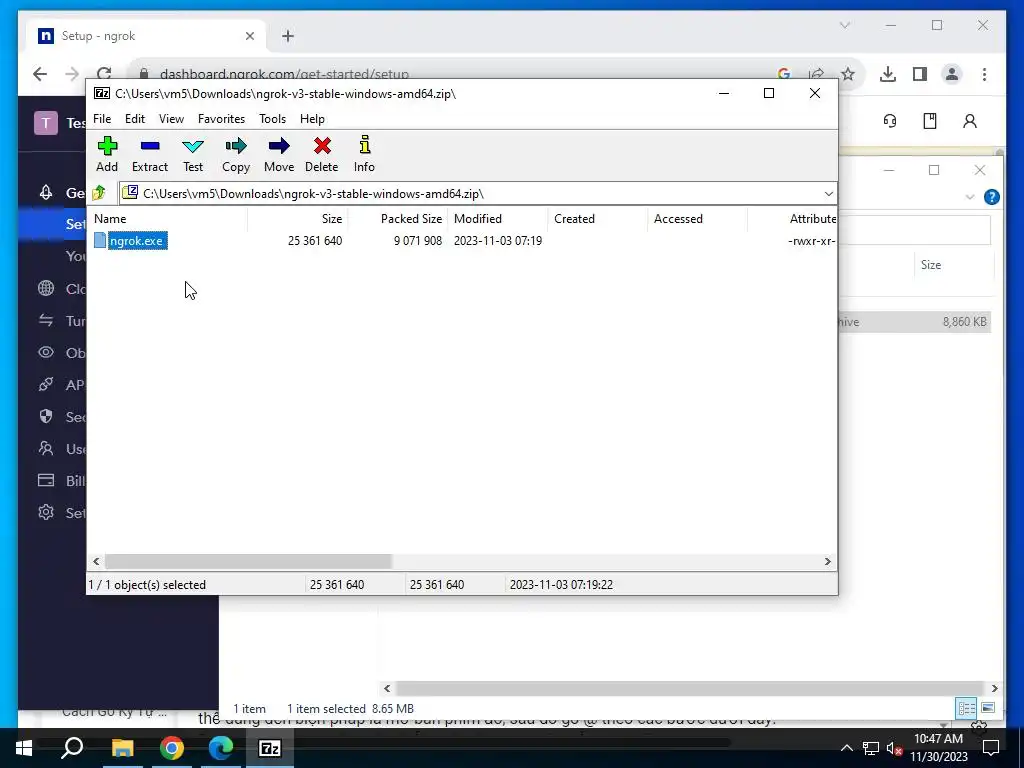The image size is (1024, 768).
Task: Click the 2023-11-03 07:19 modified date
Action: click(x=498, y=241)
